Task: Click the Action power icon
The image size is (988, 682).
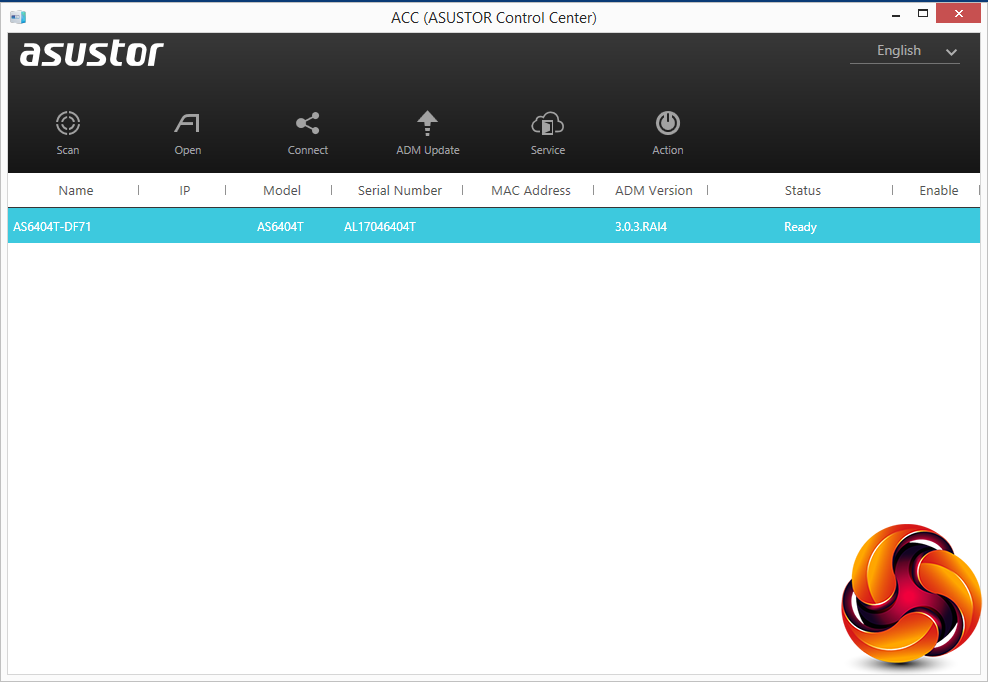Action: click(667, 124)
